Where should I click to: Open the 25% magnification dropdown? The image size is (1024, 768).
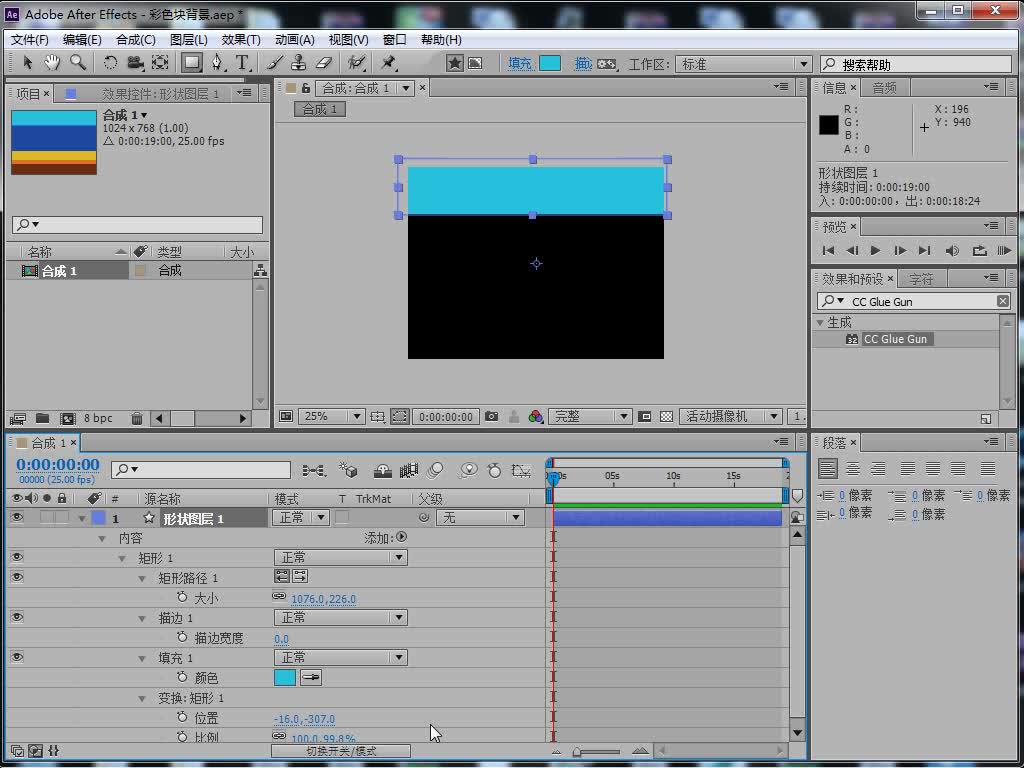pos(330,417)
